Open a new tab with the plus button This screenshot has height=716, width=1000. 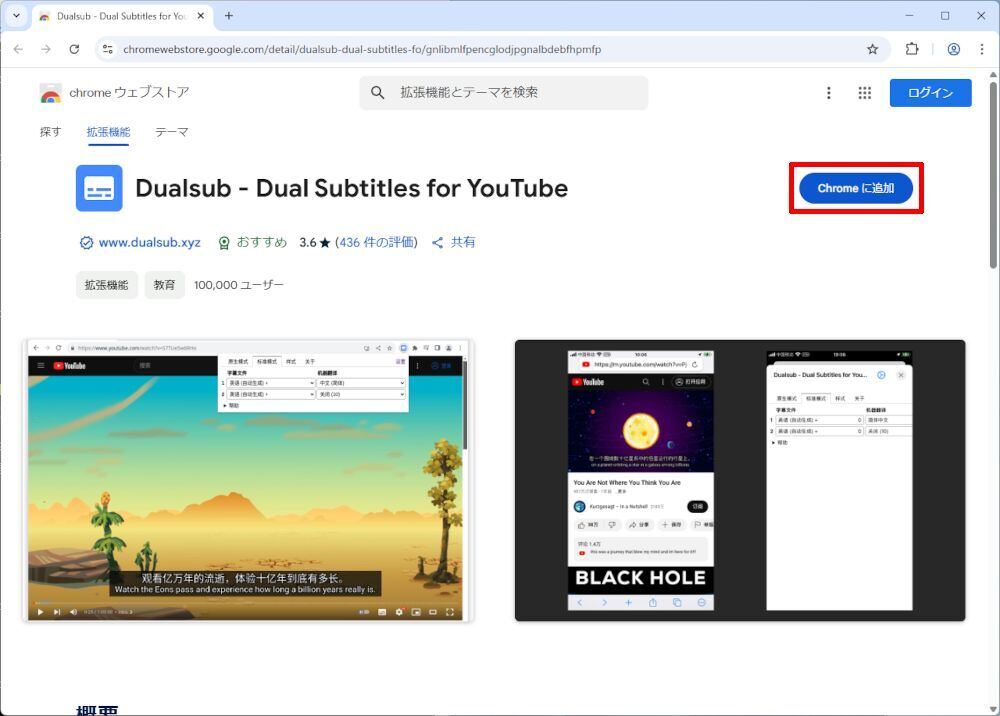(229, 16)
